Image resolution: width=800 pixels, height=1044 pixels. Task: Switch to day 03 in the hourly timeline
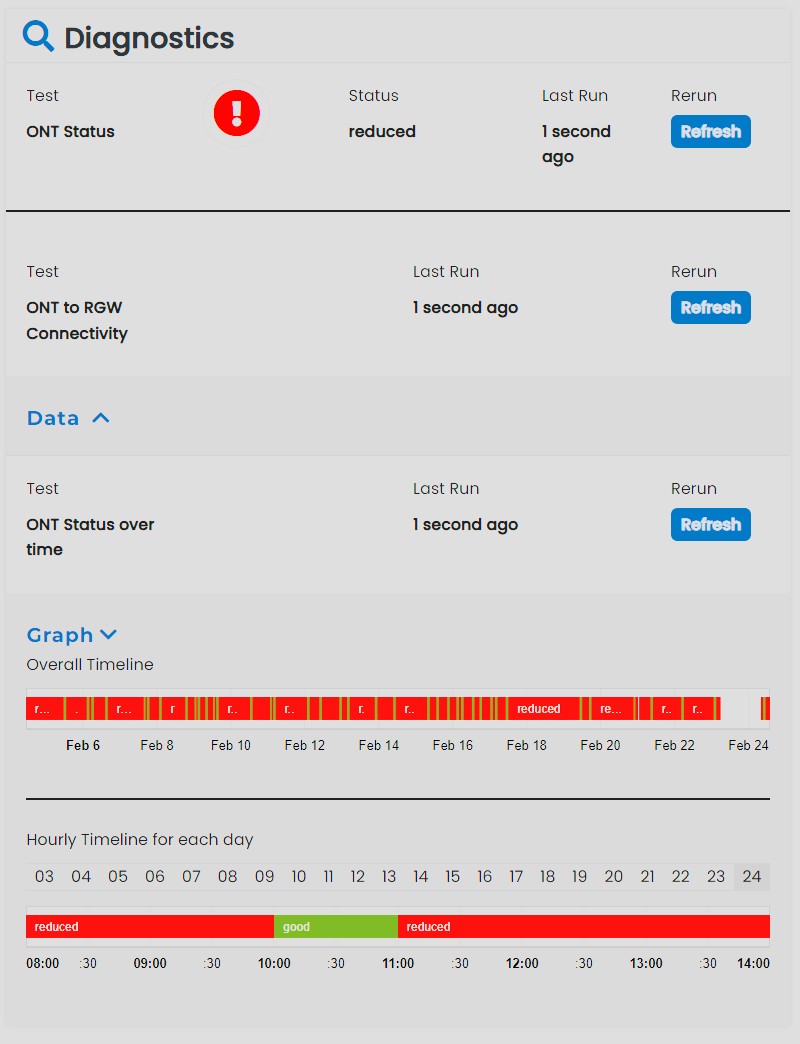[x=44, y=876]
